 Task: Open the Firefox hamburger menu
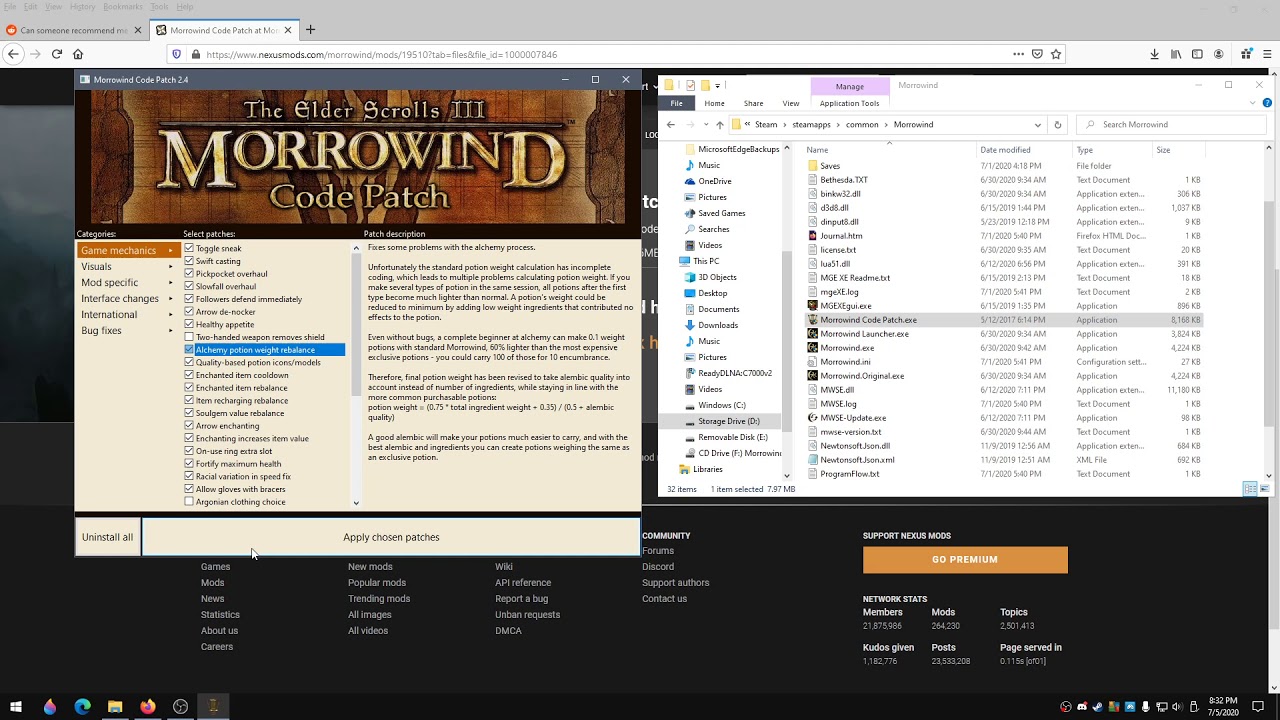point(1268,54)
